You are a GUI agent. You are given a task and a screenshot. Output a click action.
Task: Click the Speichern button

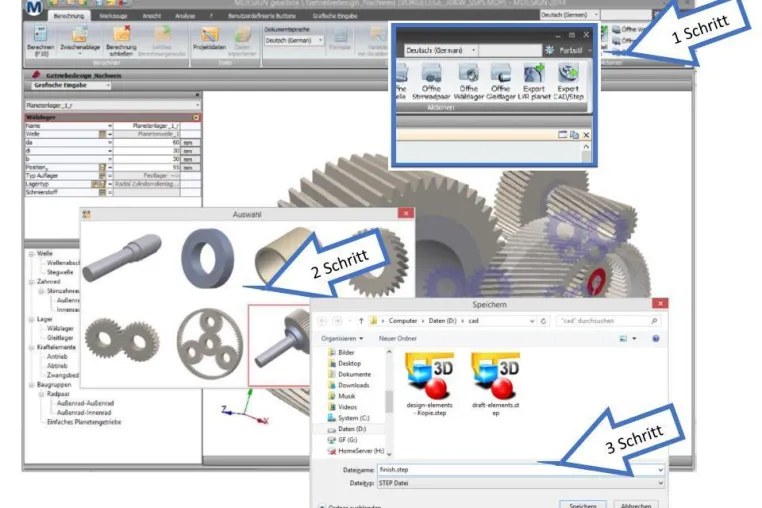pyautogui.click(x=583, y=505)
